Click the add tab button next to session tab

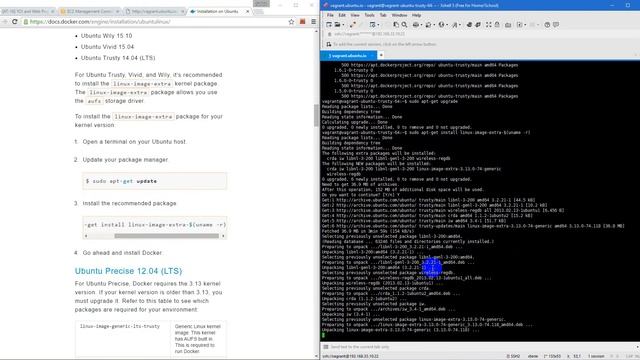[381, 55]
